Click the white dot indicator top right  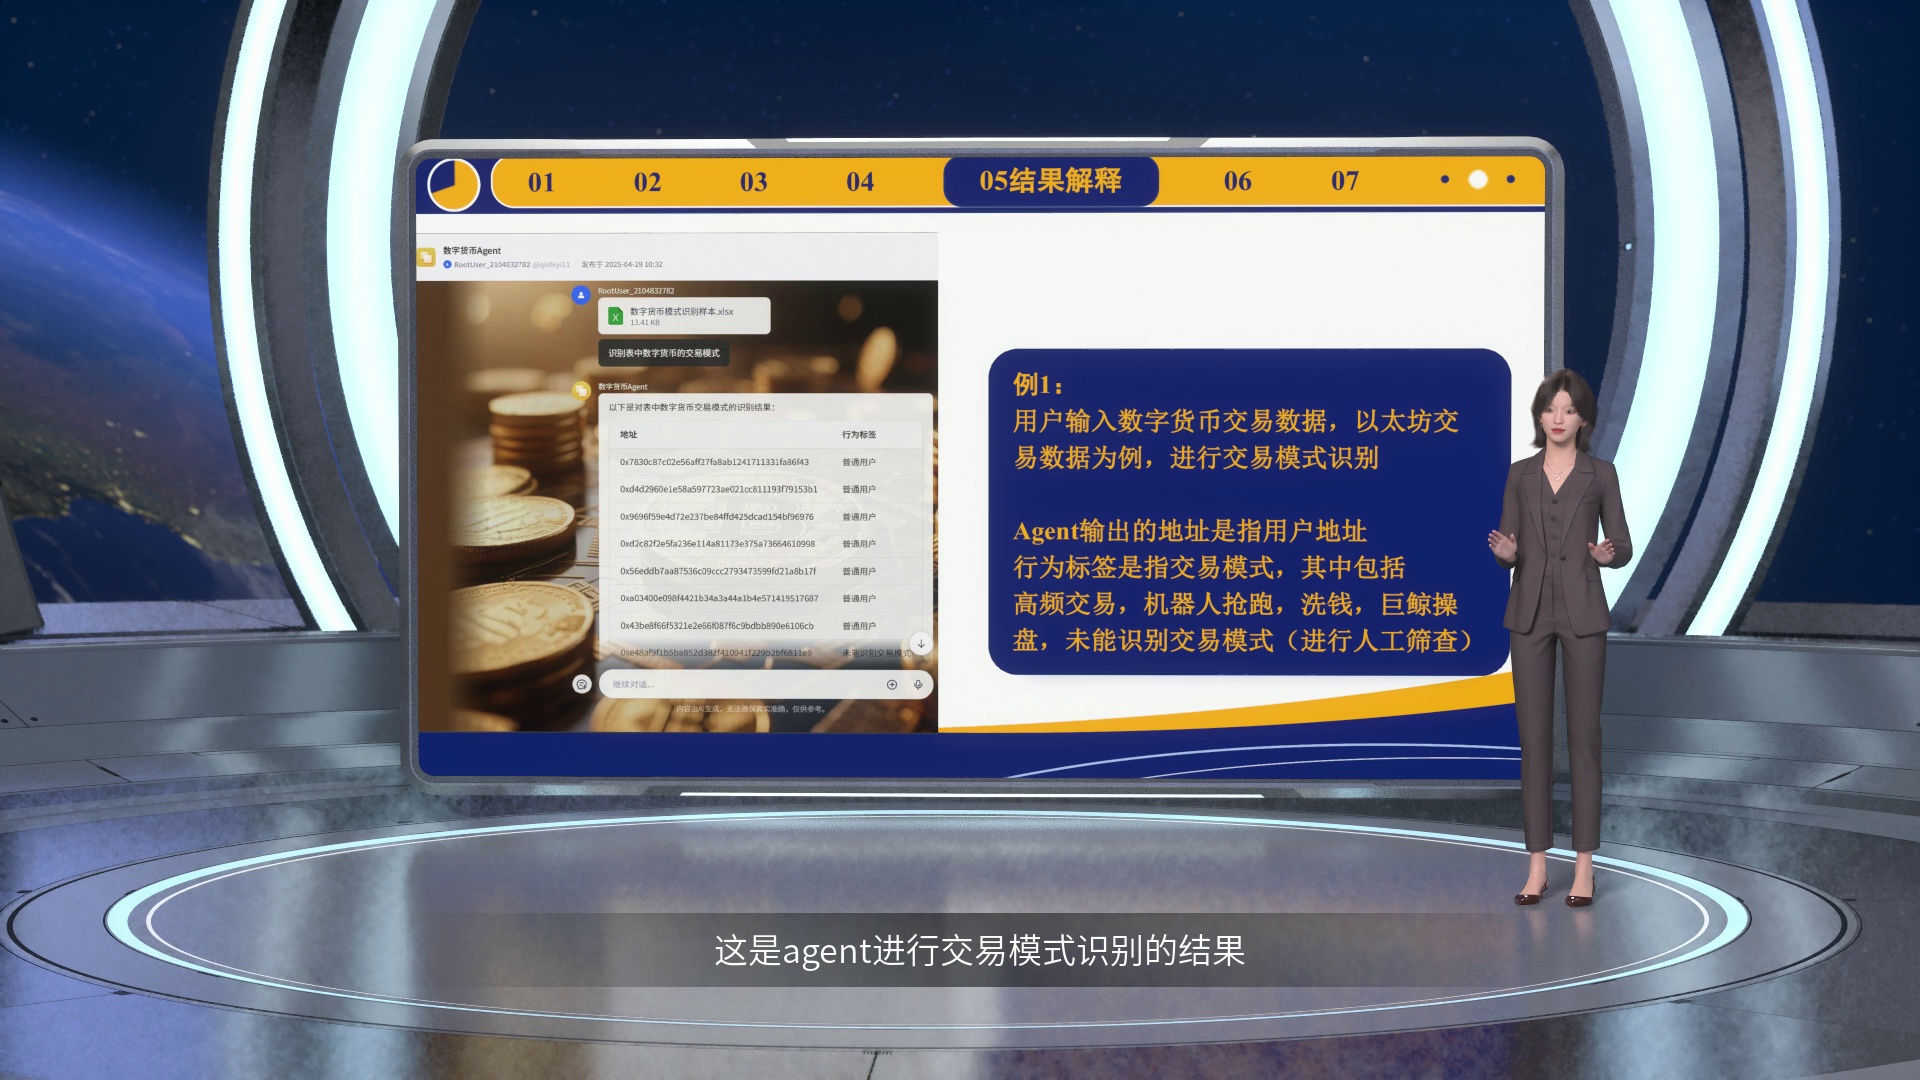[x=1478, y=180]
